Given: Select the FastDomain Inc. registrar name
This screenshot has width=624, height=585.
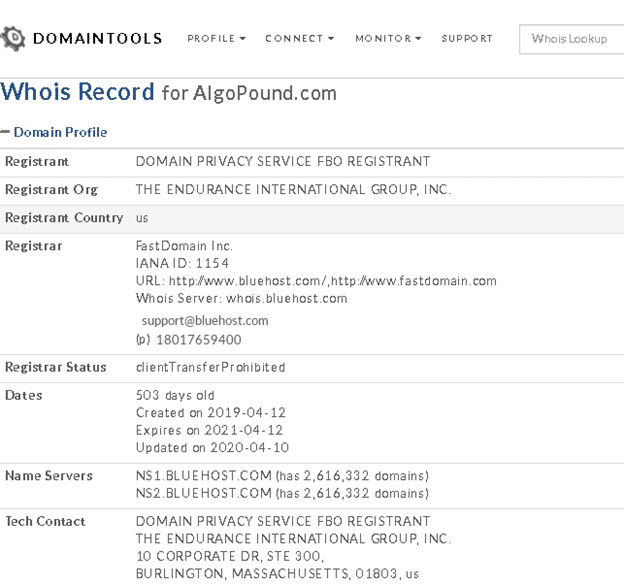Looking at the screenshot, I should (x=184, y=246).
